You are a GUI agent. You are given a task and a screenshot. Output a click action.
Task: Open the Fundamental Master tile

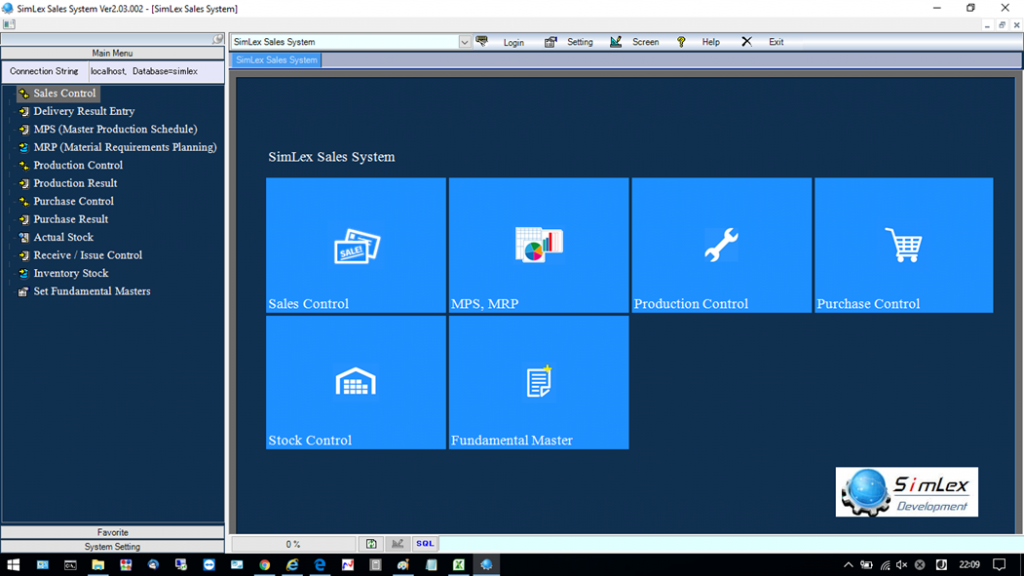click(x=539, y=383)
